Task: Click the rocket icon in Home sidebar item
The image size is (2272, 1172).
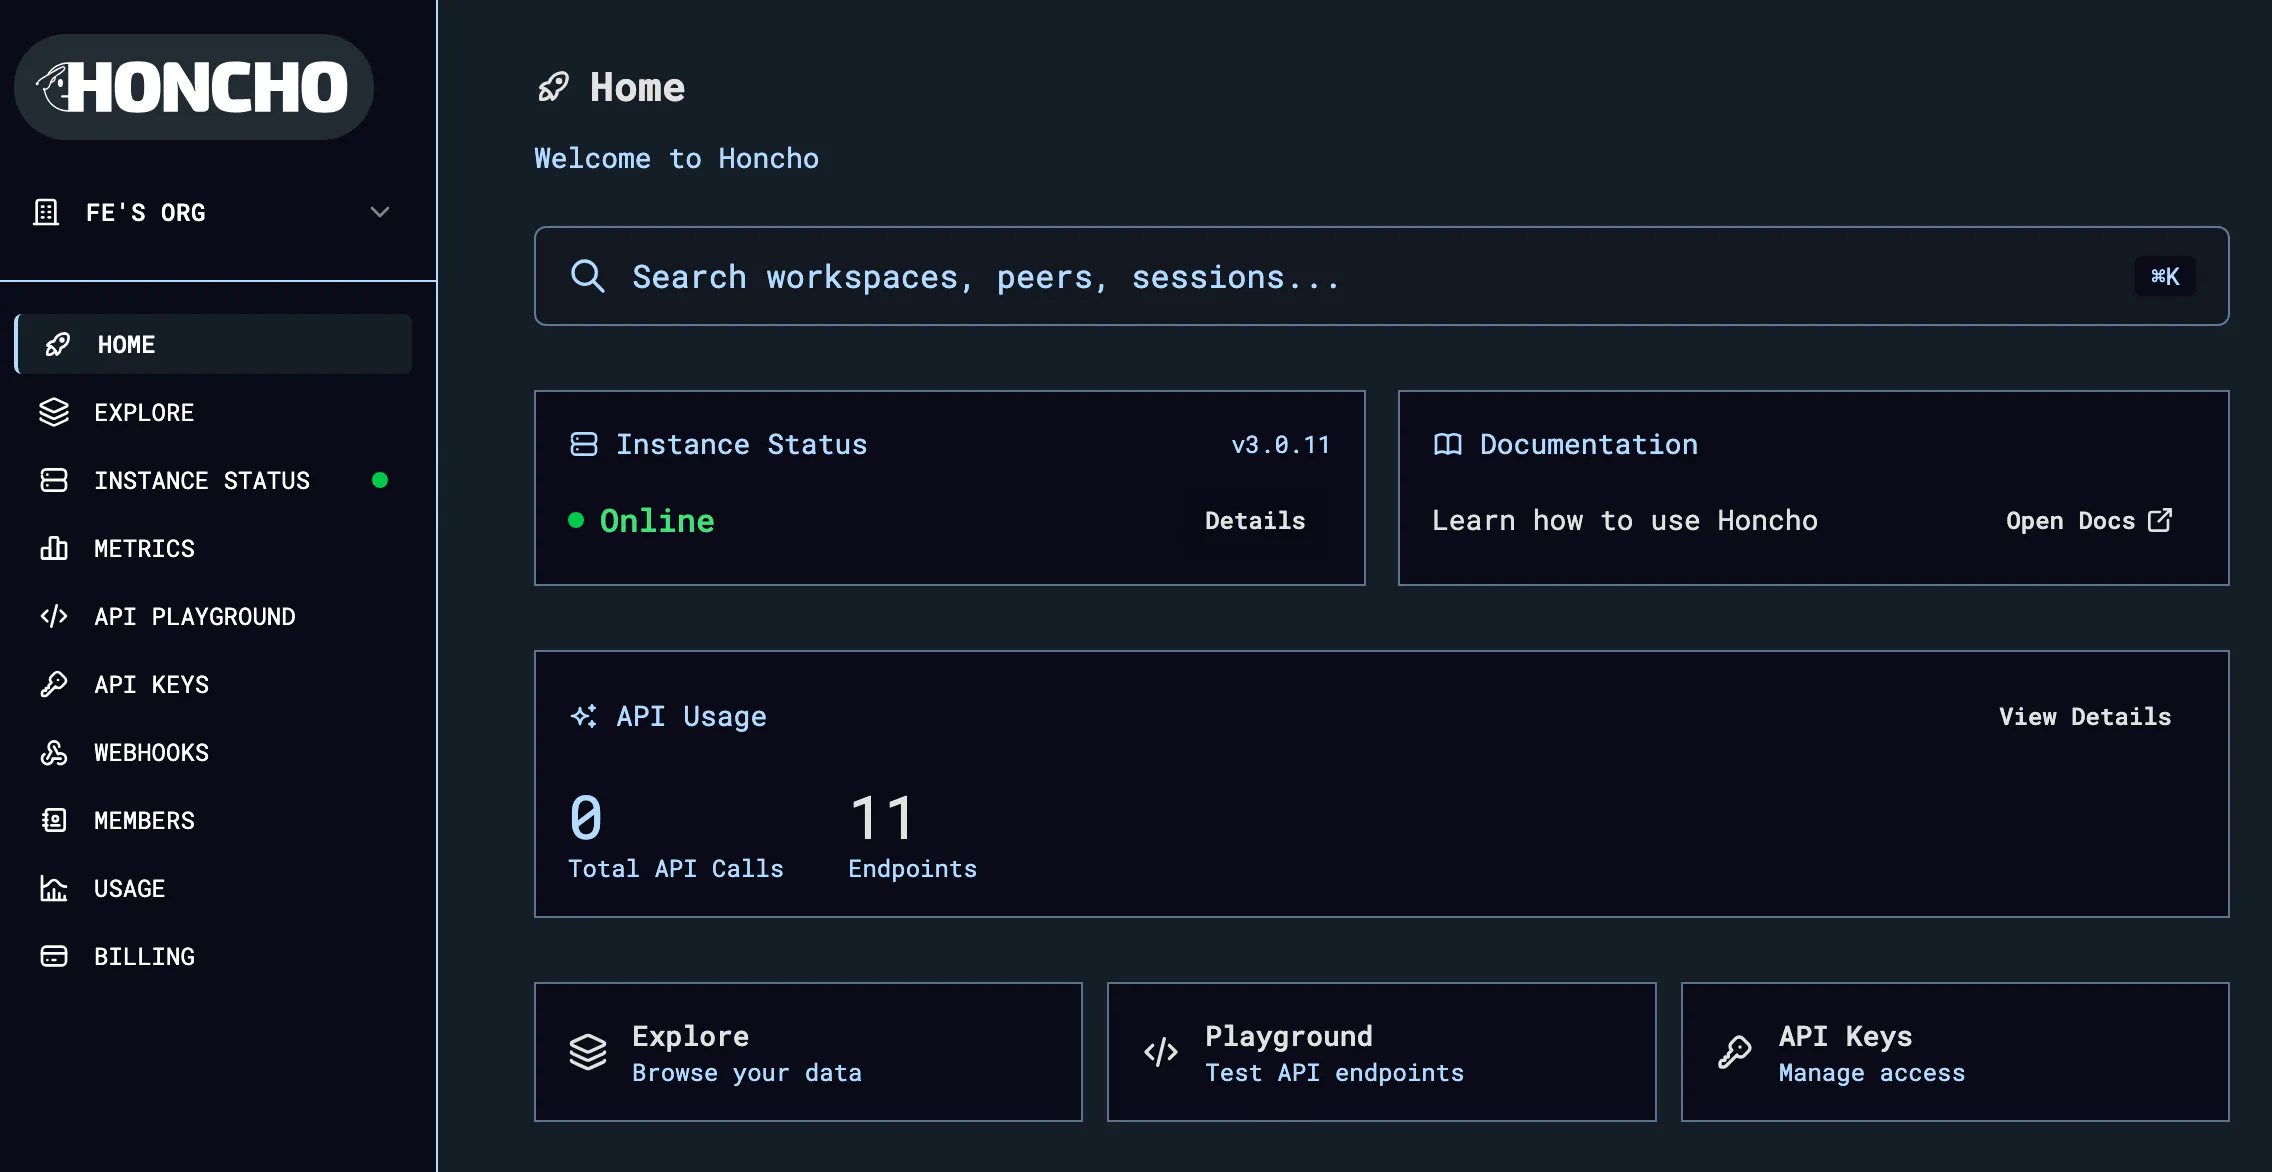Action: 58,344
